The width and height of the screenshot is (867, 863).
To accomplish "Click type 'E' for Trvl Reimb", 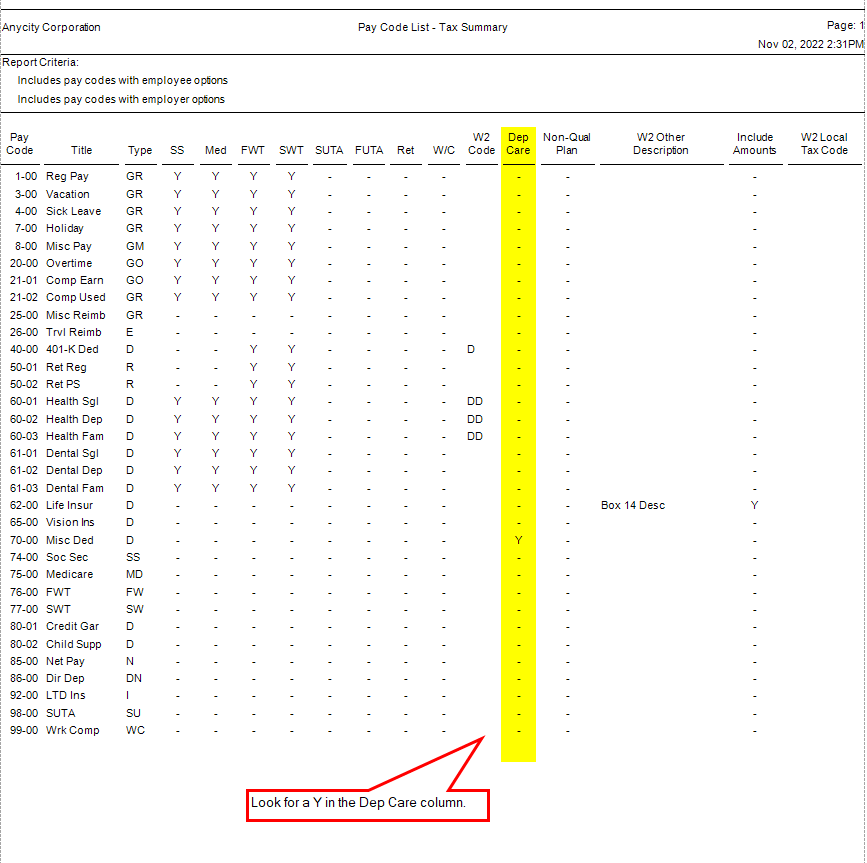I will [x=129, y=332].
